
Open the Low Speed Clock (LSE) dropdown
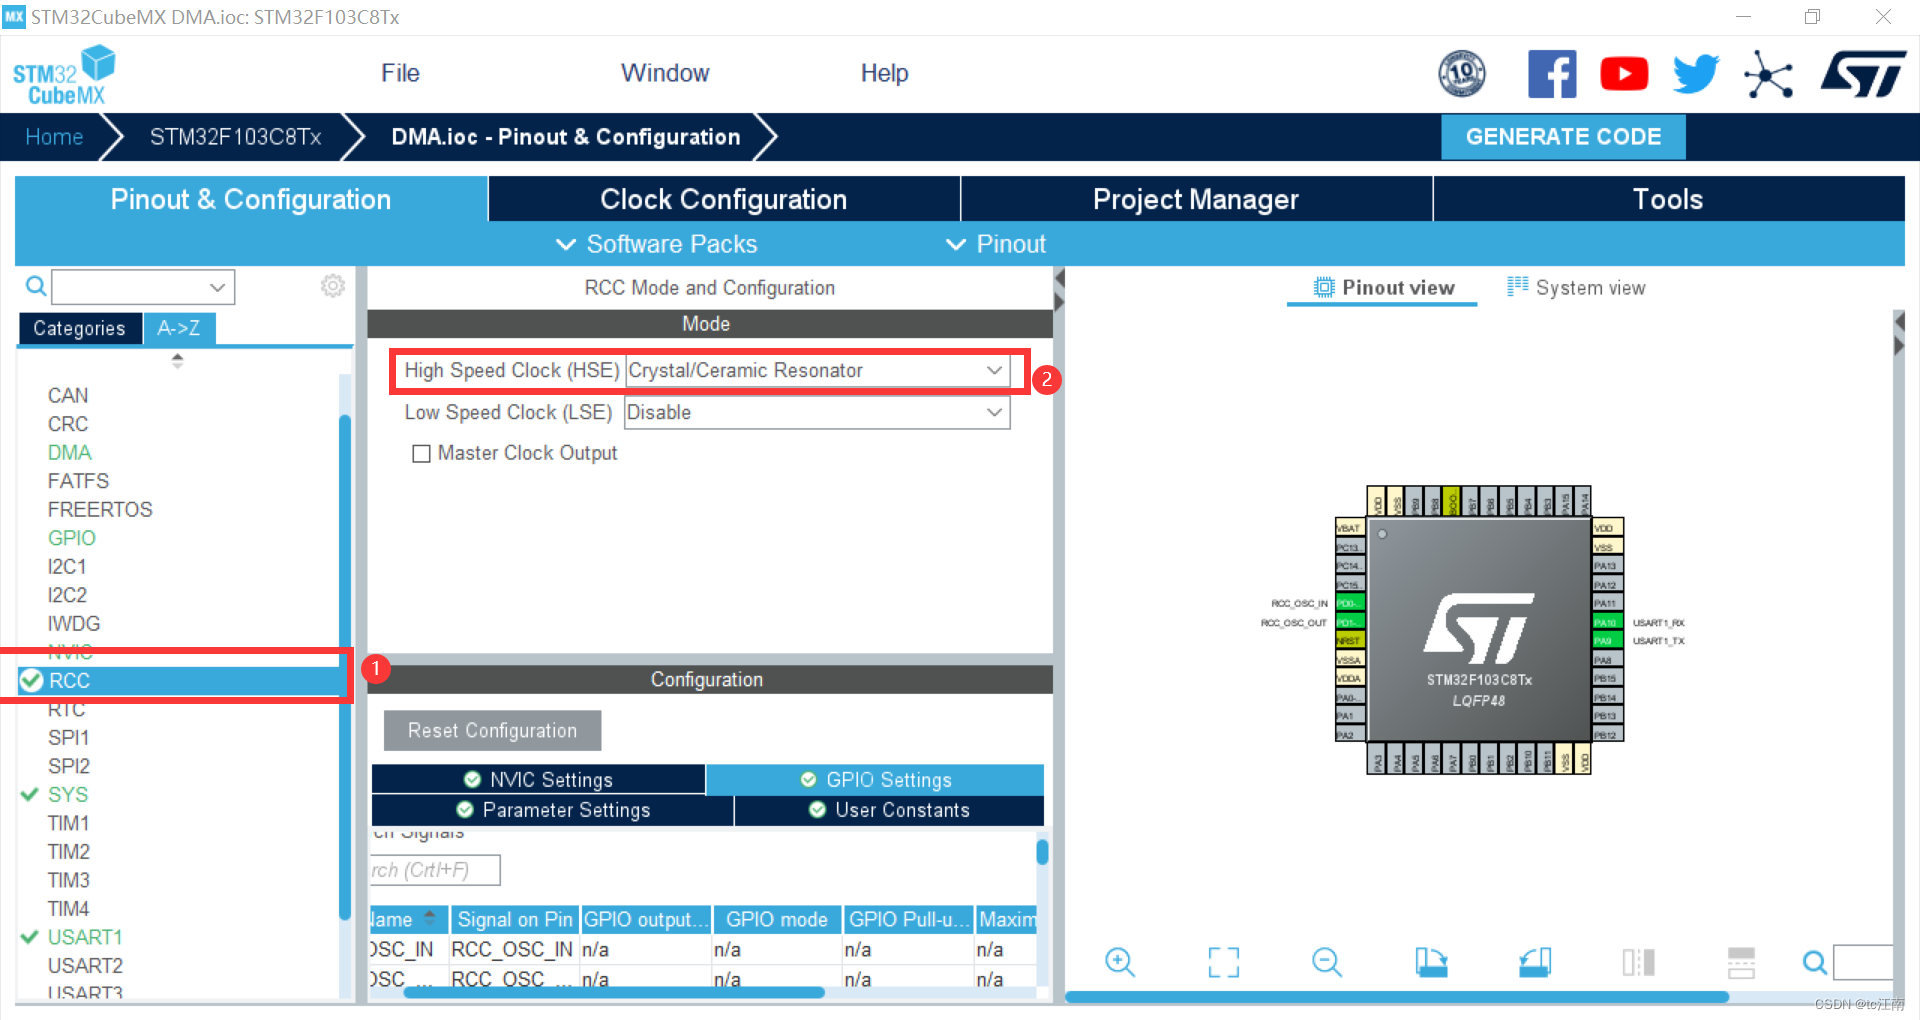point(817,413)
